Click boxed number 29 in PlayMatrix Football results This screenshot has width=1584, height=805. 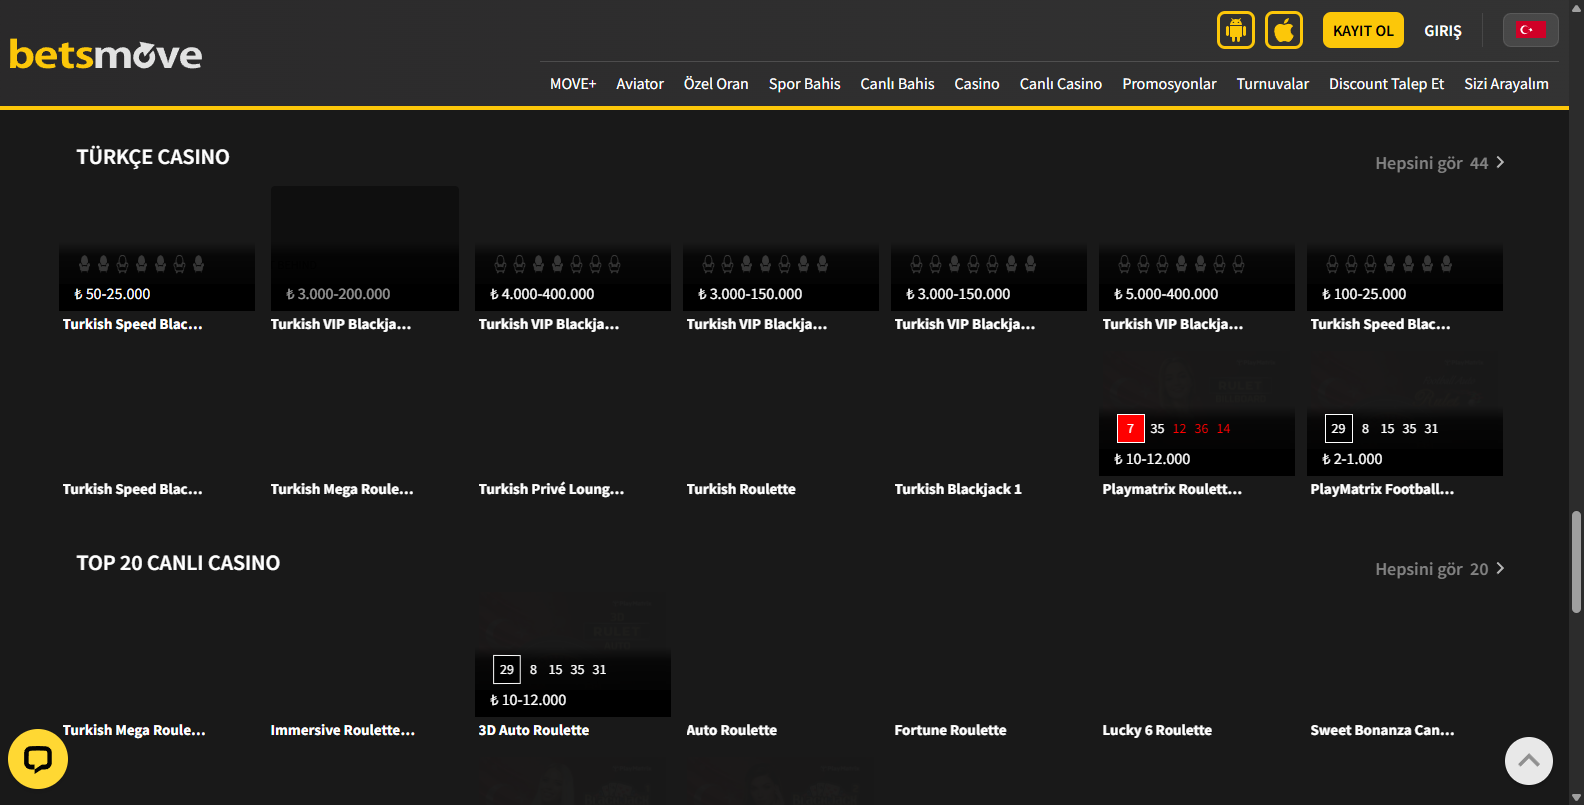(1339, 428)
